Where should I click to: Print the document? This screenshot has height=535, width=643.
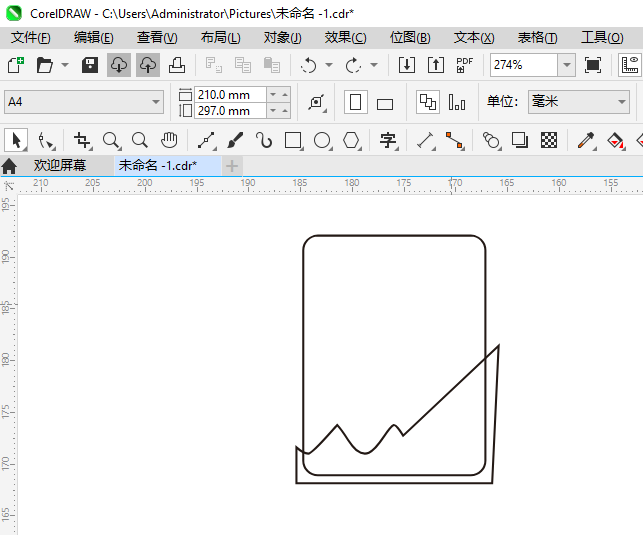pyautogui.click(x=177, y=65)
